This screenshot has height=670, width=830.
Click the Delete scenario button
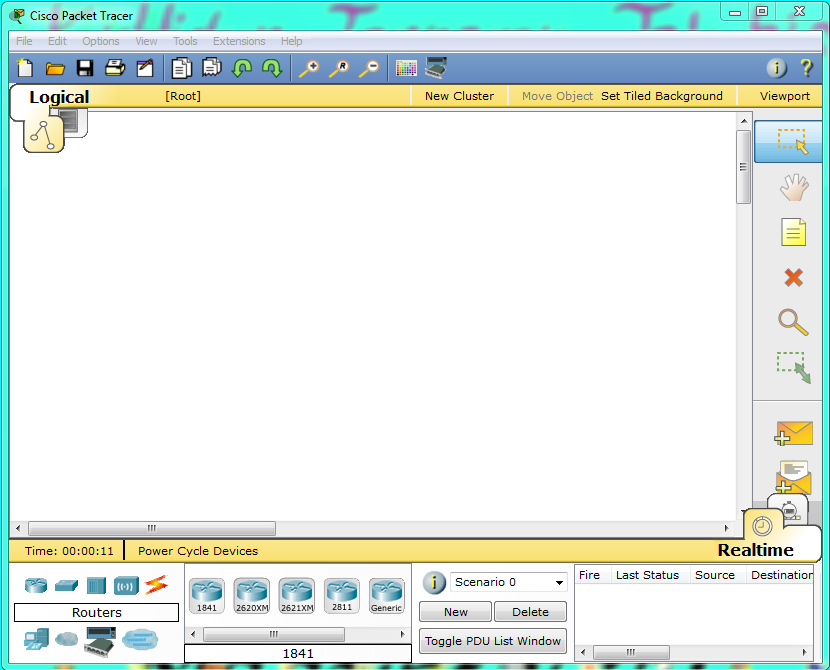pyautogui.click(x=530, y=612)
